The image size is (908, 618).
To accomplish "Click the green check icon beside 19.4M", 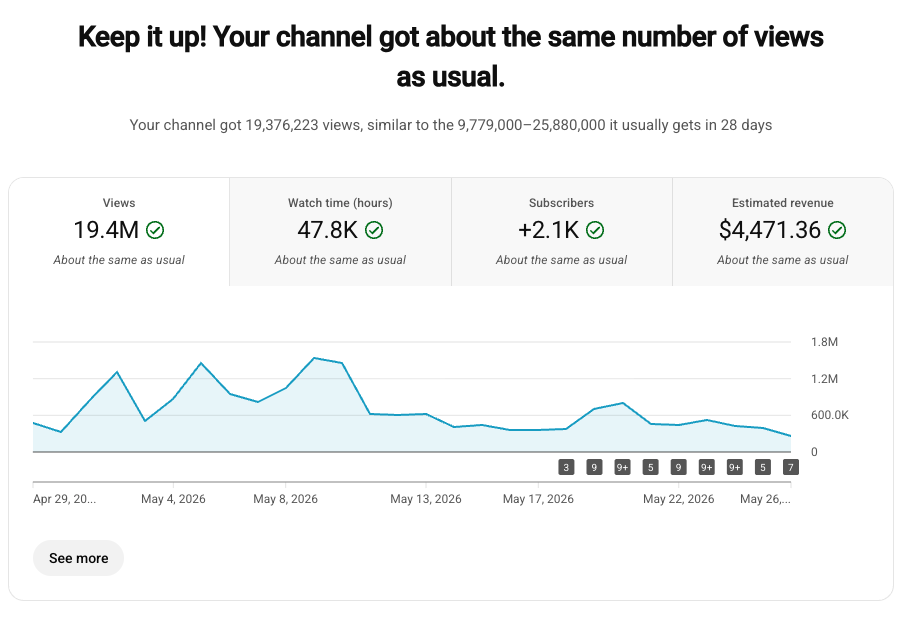I will pos(155,231).
